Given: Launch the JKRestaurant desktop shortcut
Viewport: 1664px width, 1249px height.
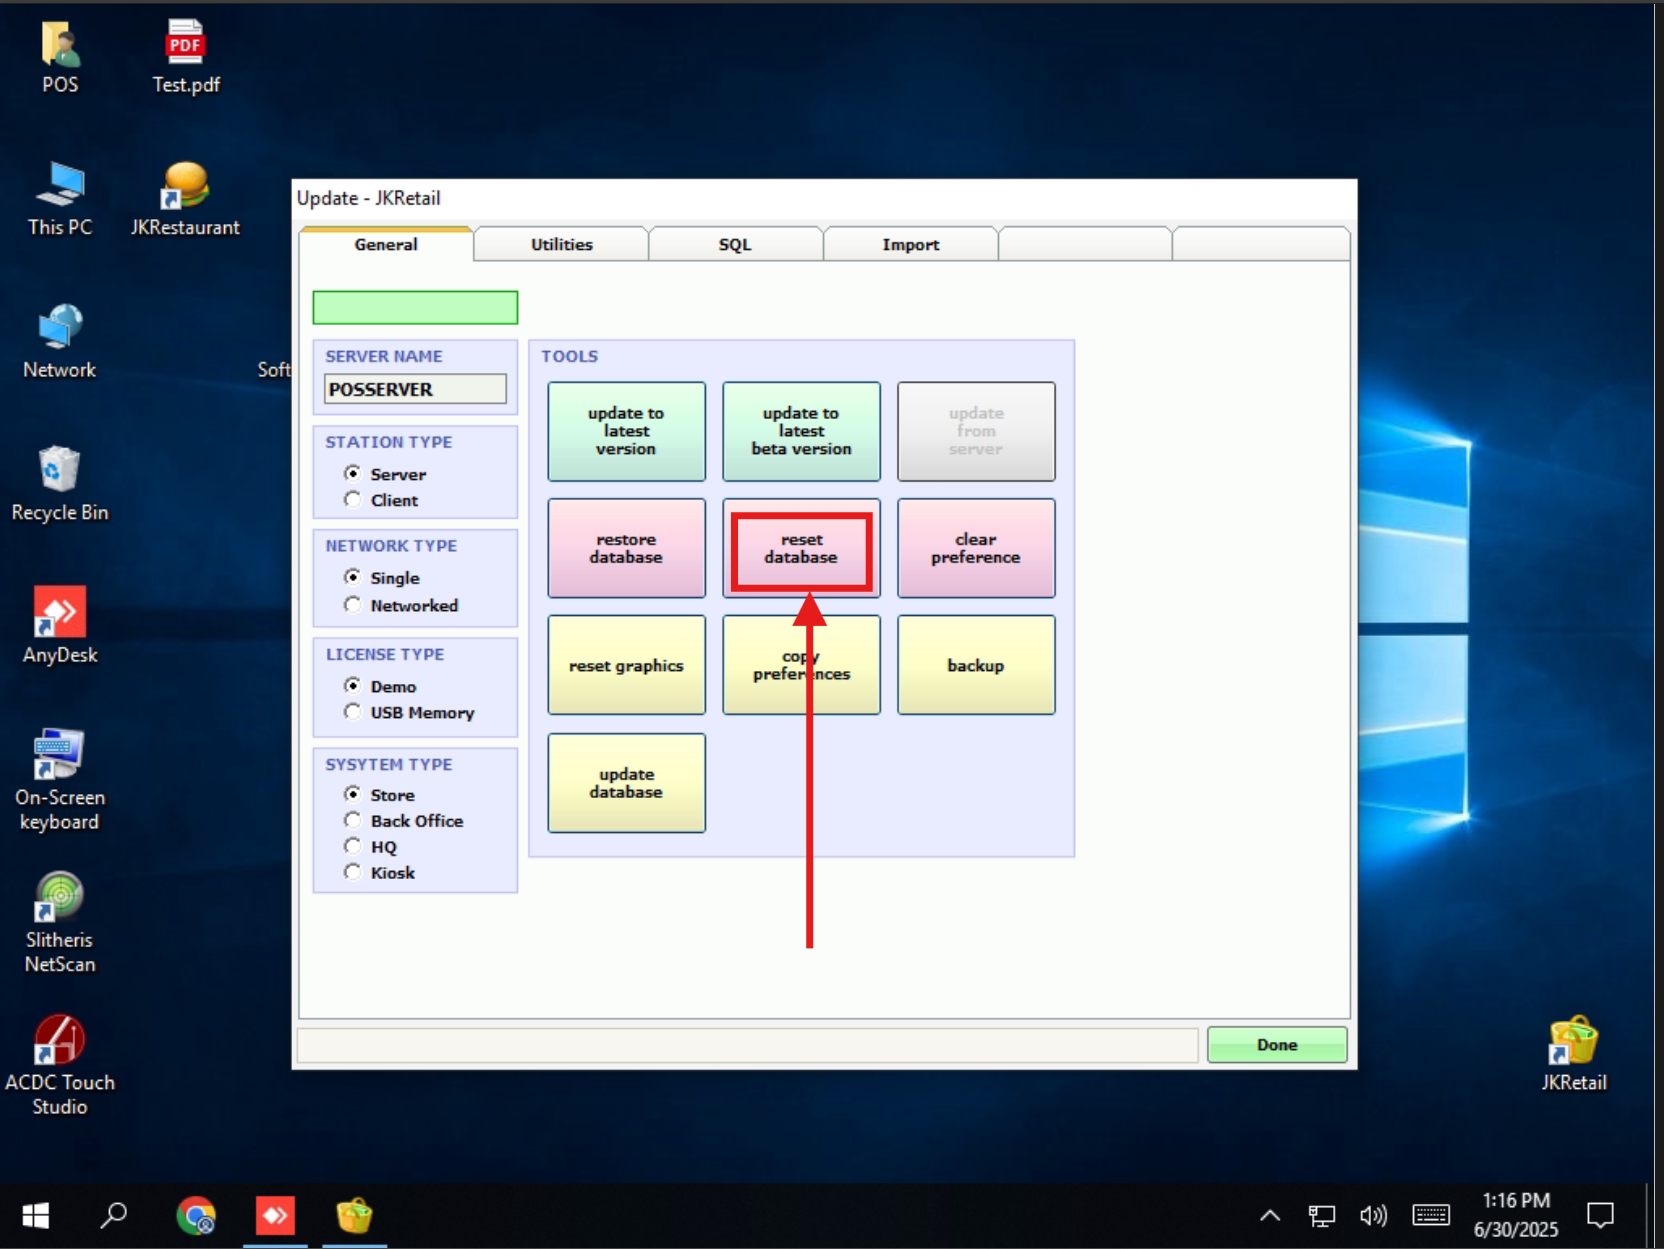Looking at the screenshot, I should click(x=185, y=199).
